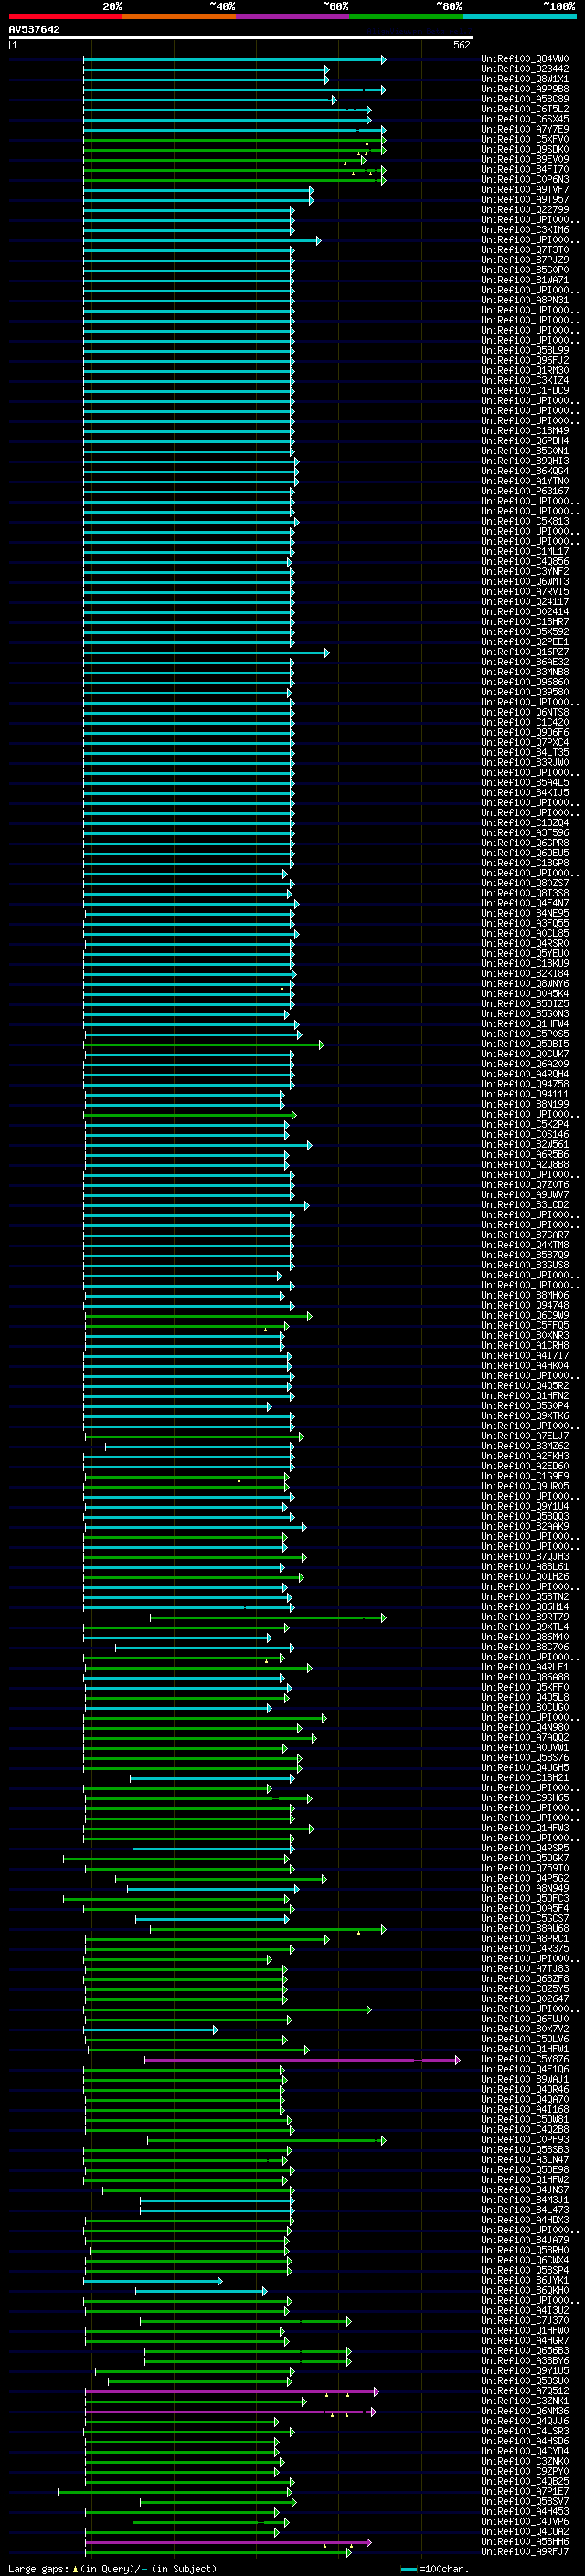The width and height of the screenshot is (585, 2576).
Task: Click the red ~20% identity legend bar
Action: tap(65, 16)
